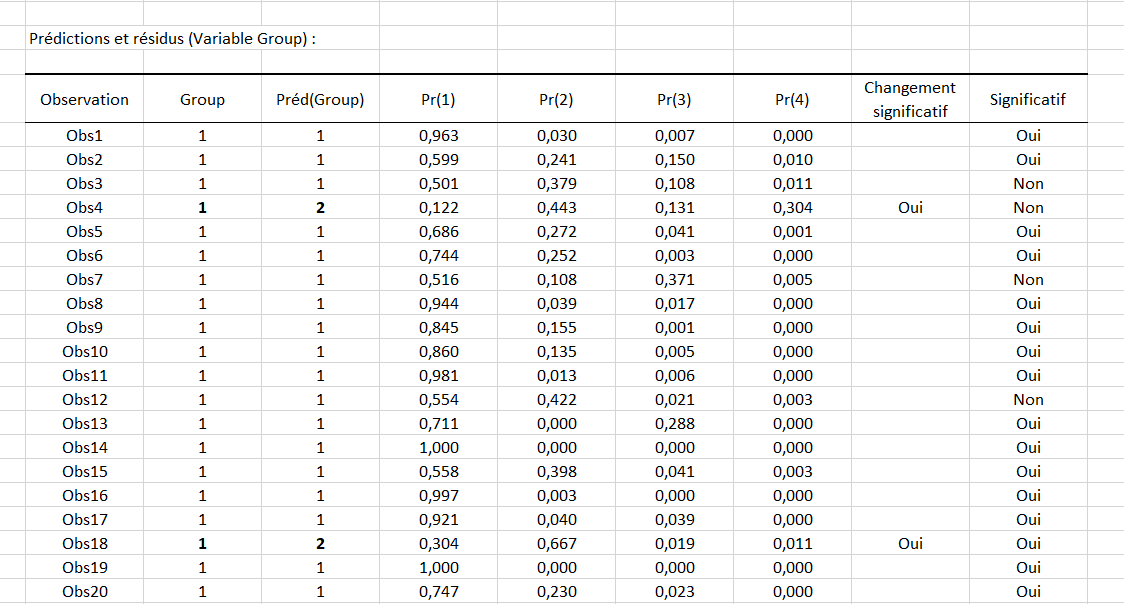
Task: Click the Obs20 row label
Action: [84, 592]
